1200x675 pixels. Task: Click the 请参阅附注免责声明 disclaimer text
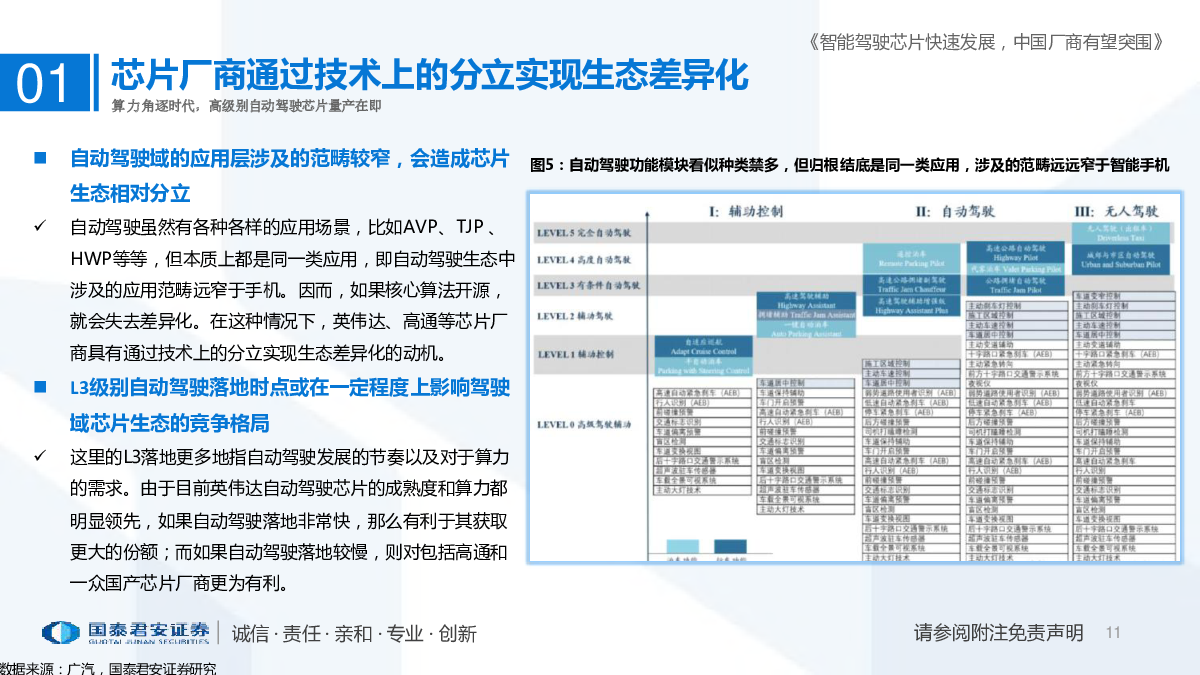tap(998, 632)
